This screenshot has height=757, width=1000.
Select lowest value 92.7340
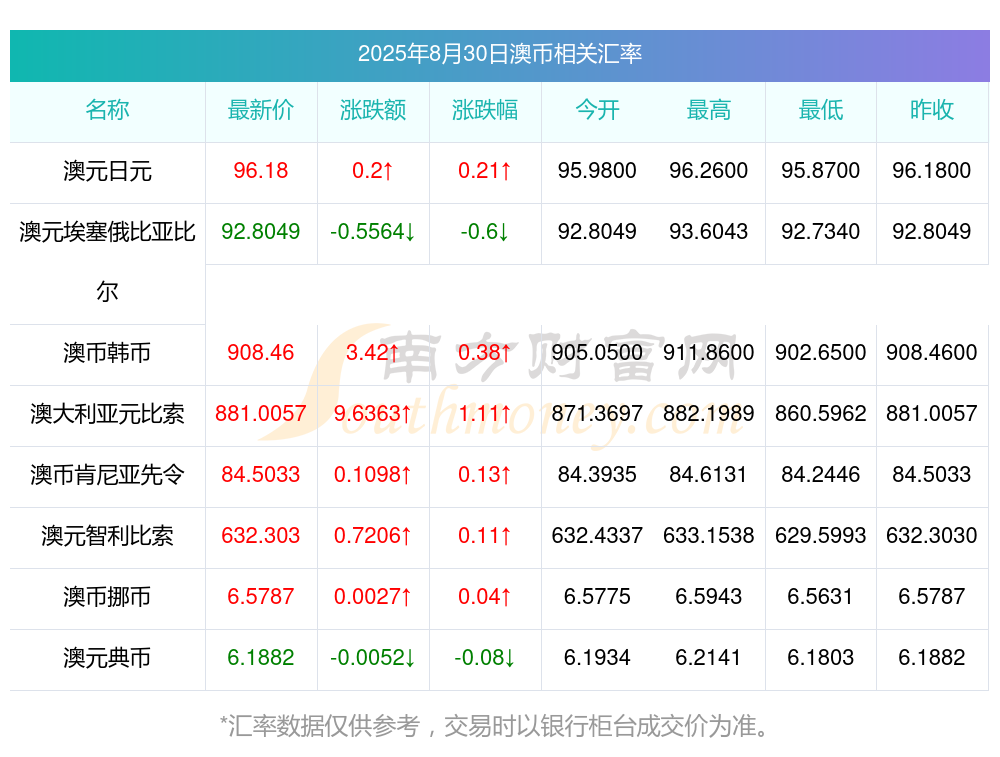pos(821,232)
